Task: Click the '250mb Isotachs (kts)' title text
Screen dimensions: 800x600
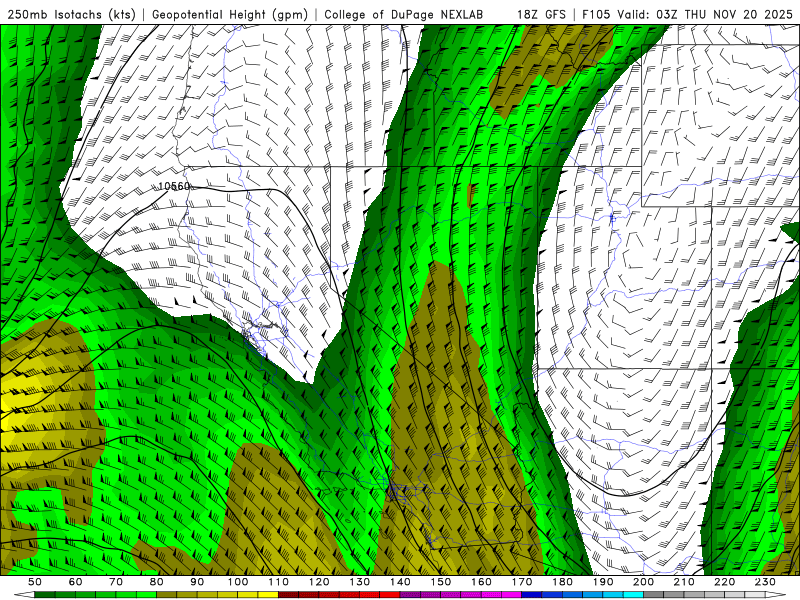Action: coord(71,14)
